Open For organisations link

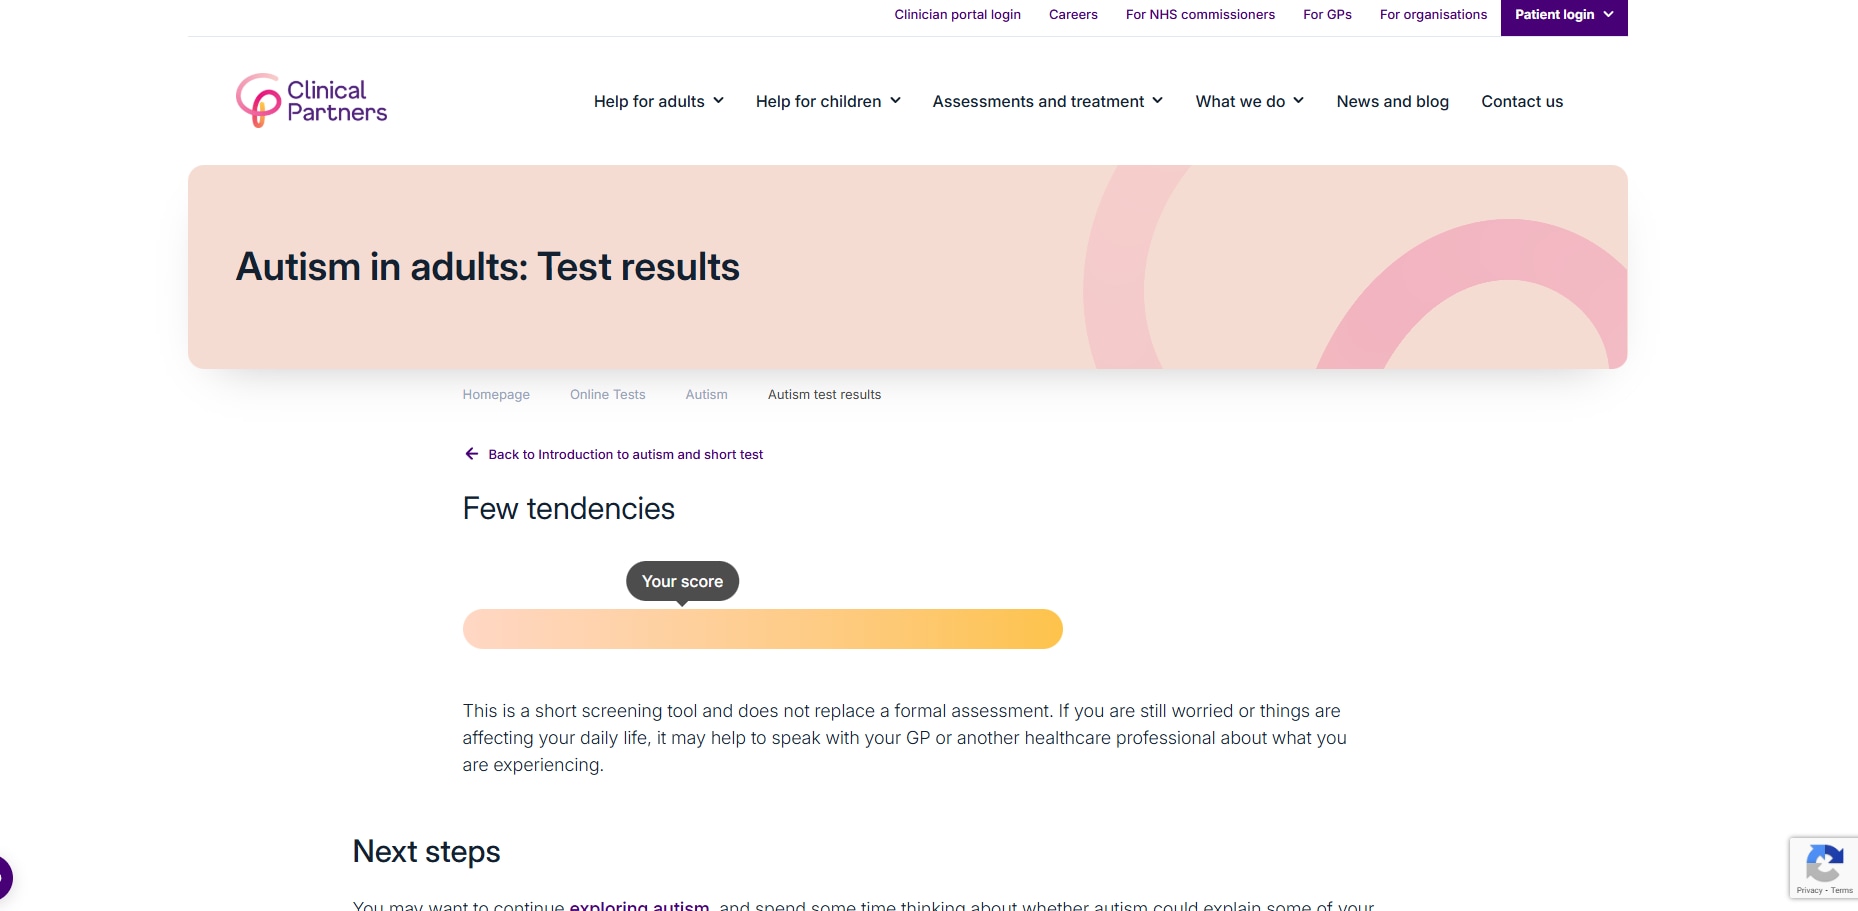point(1433,15)
